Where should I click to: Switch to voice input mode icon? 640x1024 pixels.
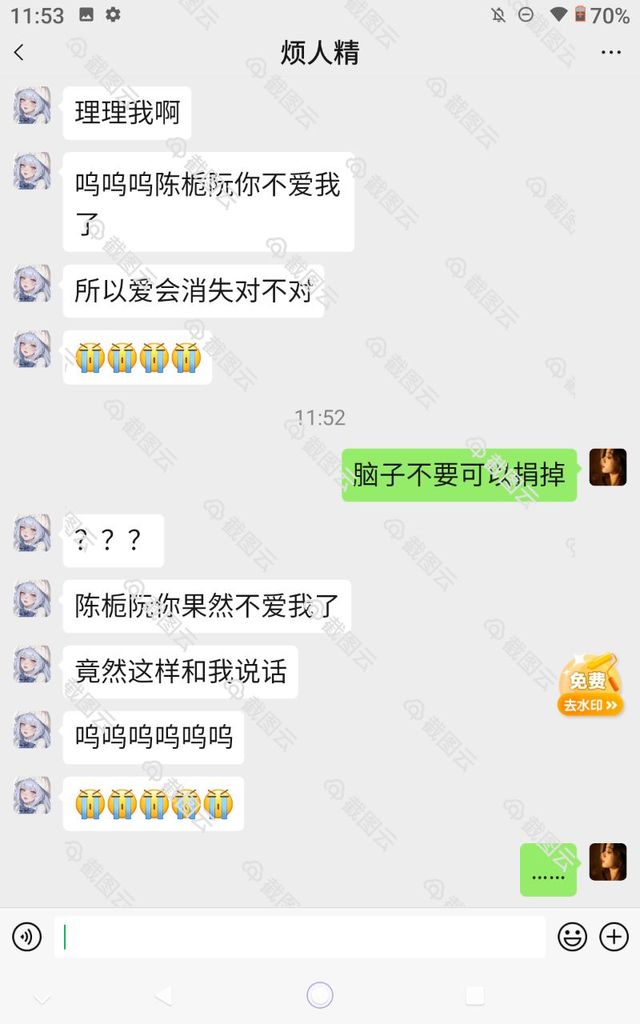(27, 936)
